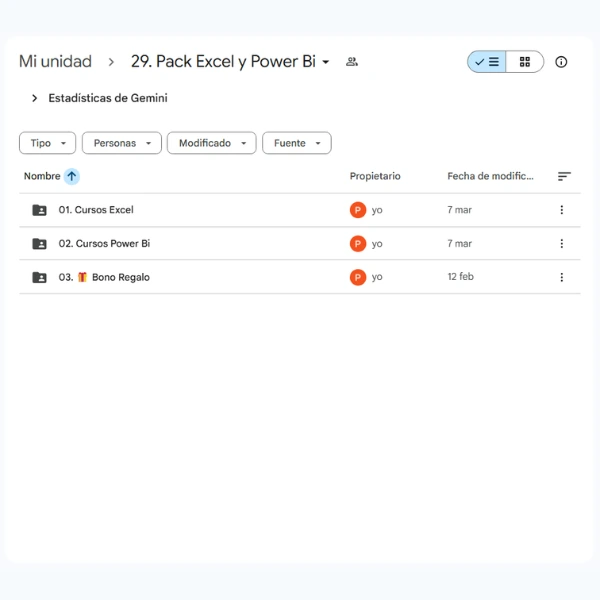This screenshot has height=600, width=600.
Task: Expand the Estadísticas de Gemini section
Action: tap(34, 98)
